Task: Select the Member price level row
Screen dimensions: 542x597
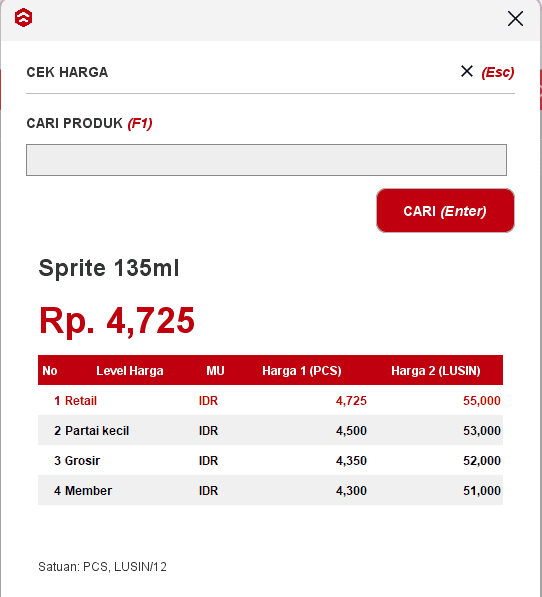Action: coord(270,490)
